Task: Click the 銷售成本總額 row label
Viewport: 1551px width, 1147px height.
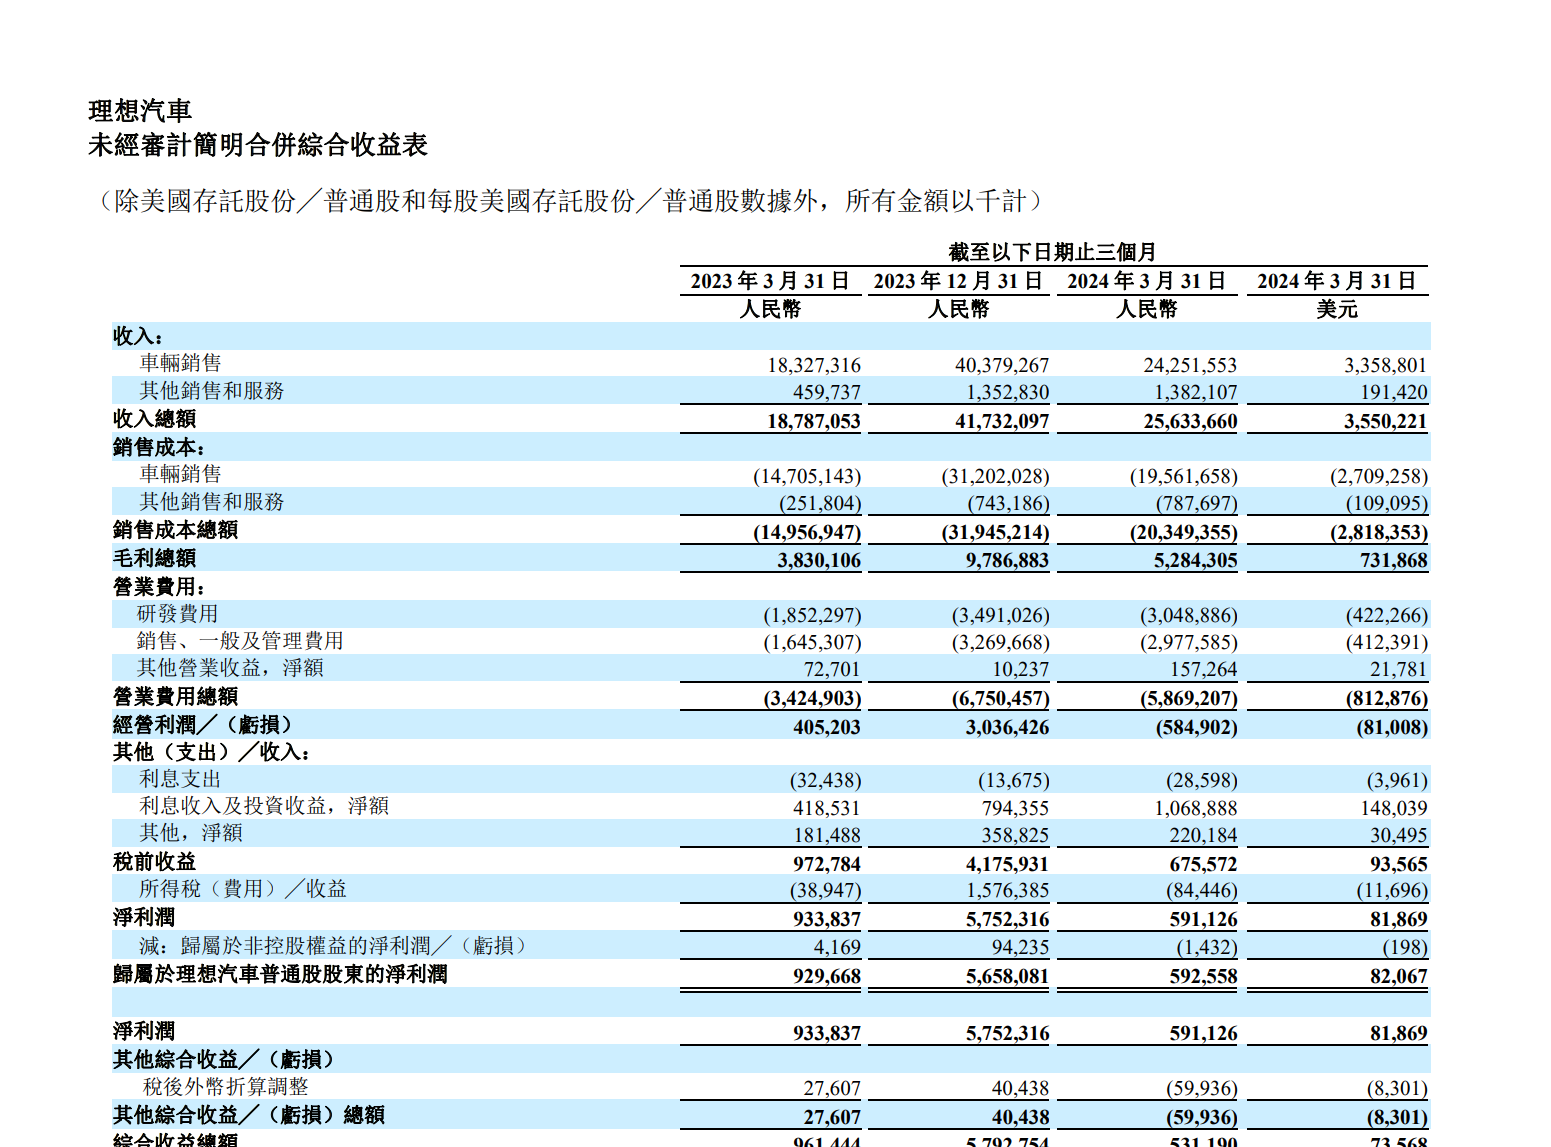Action: [x=175, y=530]
